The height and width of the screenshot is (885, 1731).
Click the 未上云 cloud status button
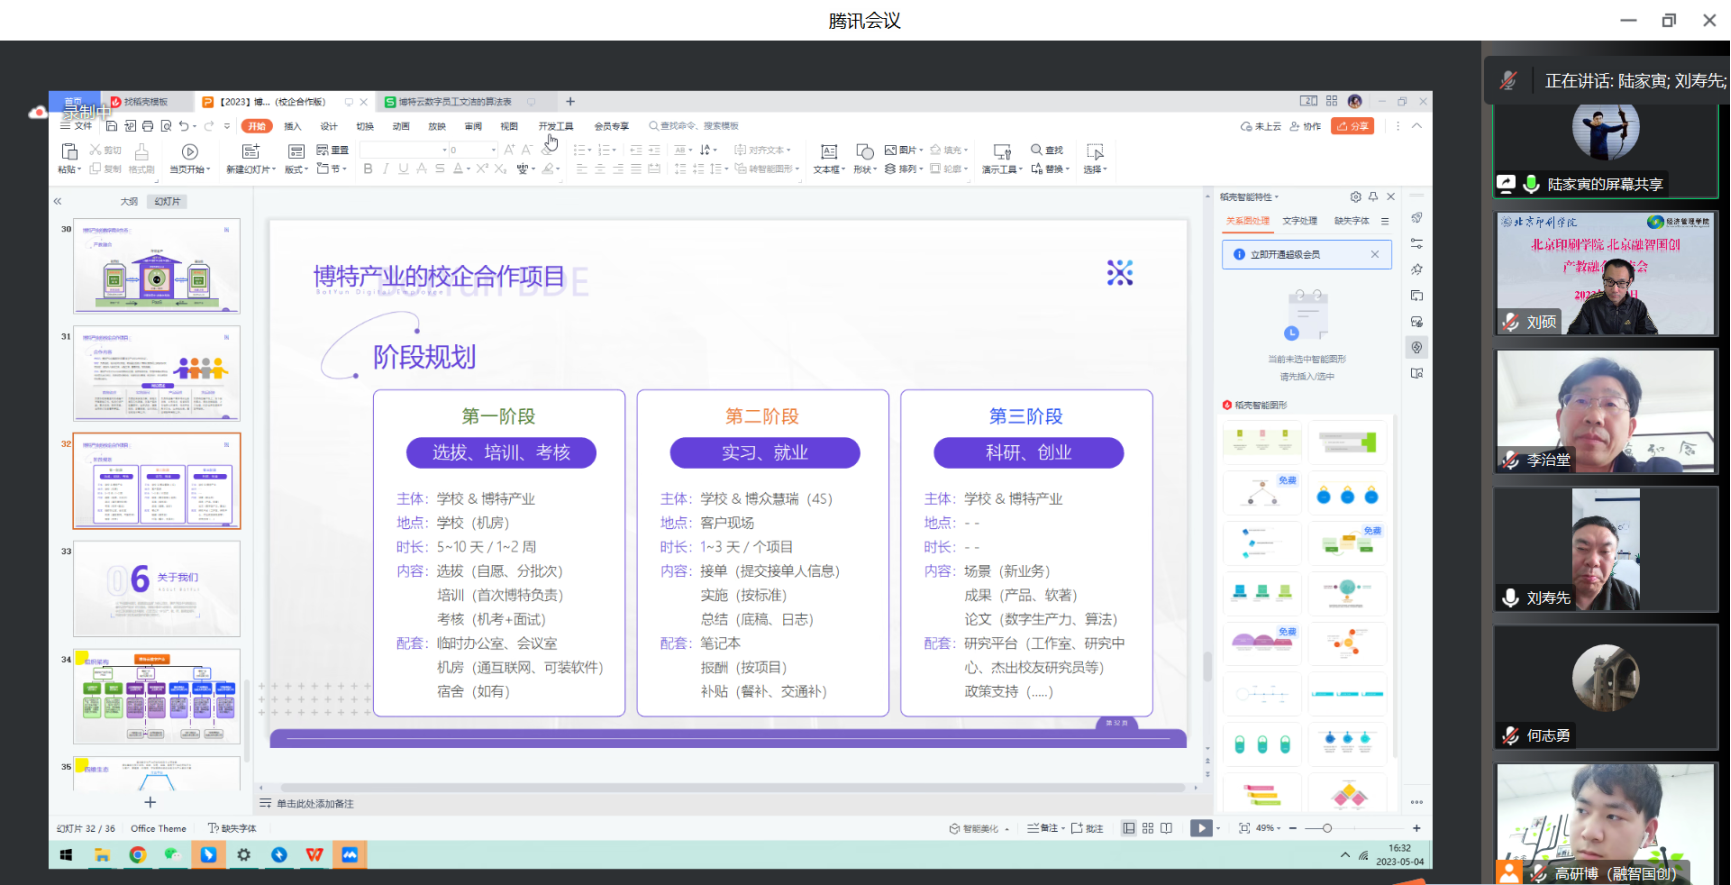click(1261, 126)
